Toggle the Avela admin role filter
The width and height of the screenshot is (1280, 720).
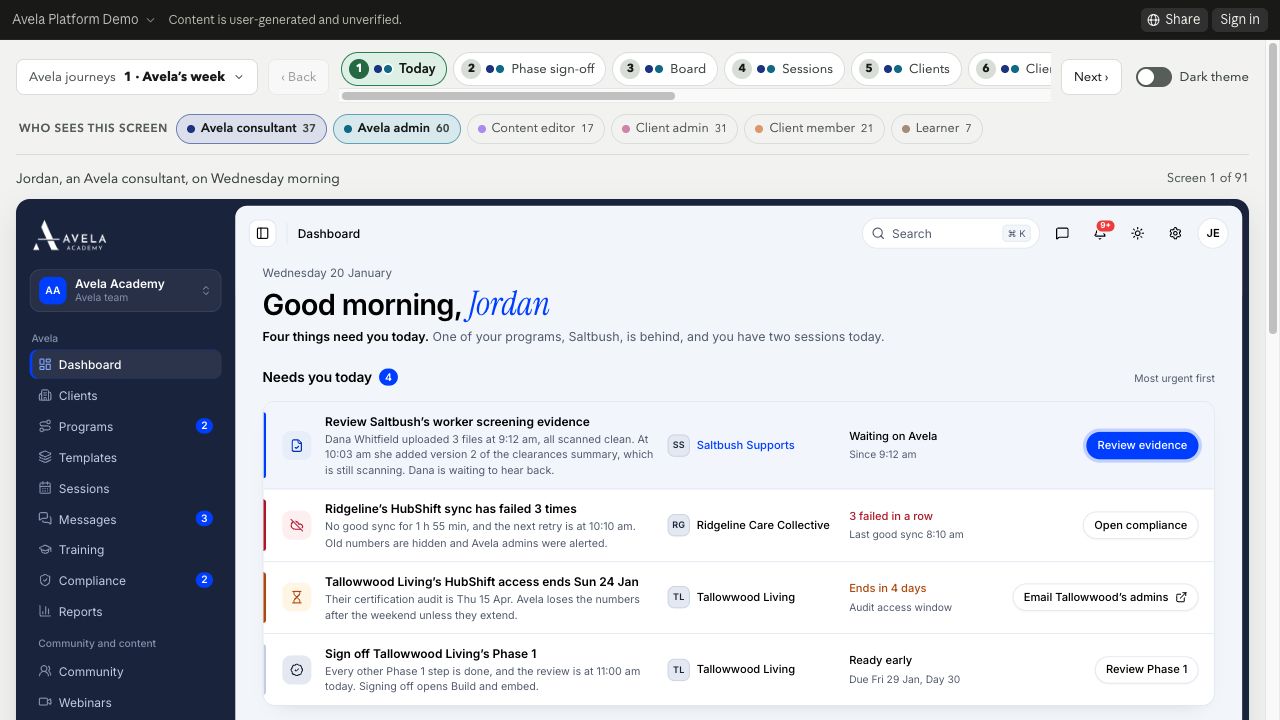click(x=397, y=128)
